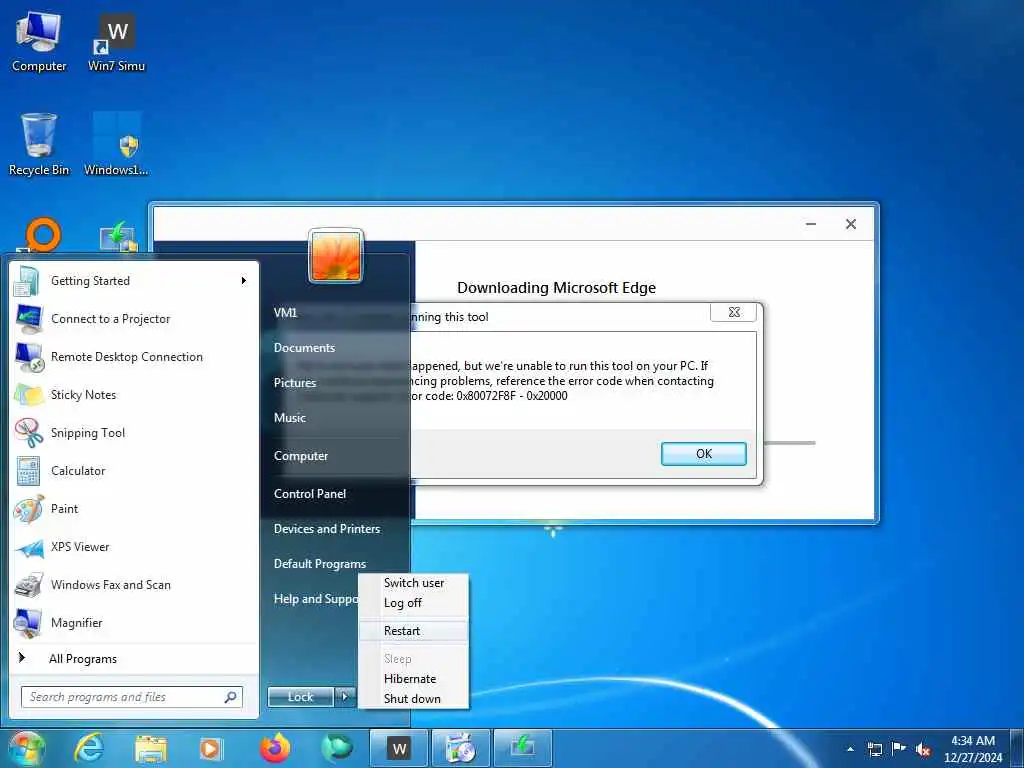Open Default Programs
Image resolution: width=1024 pixels, height=768 pixels.
[x=320, y=564]
